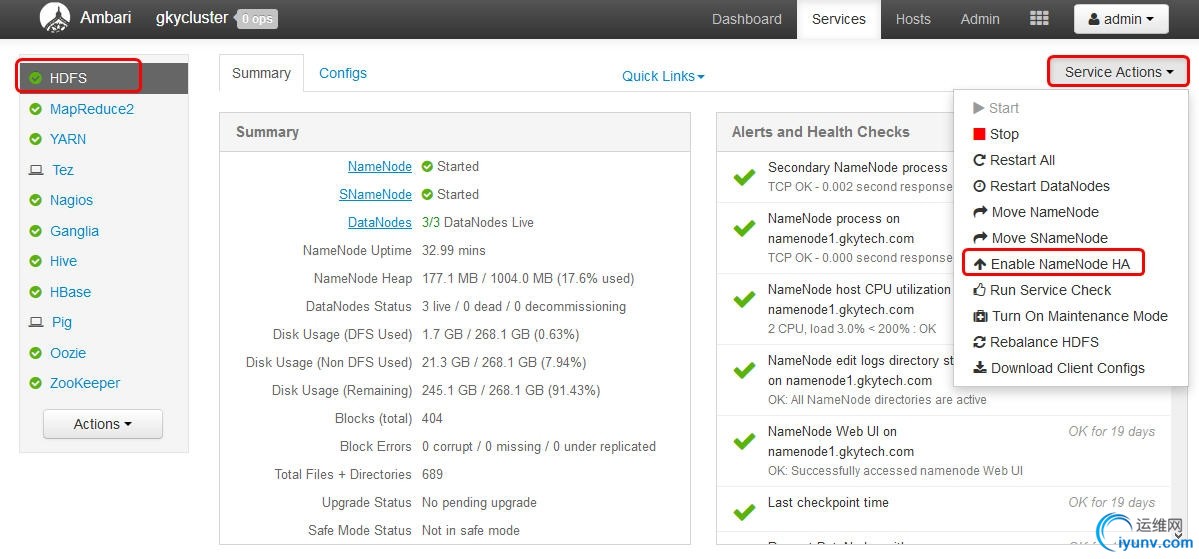Viewport: 1199px width, 559px height.
Task: Click the Move NameNode arrow icon
Action: point(980,212)
